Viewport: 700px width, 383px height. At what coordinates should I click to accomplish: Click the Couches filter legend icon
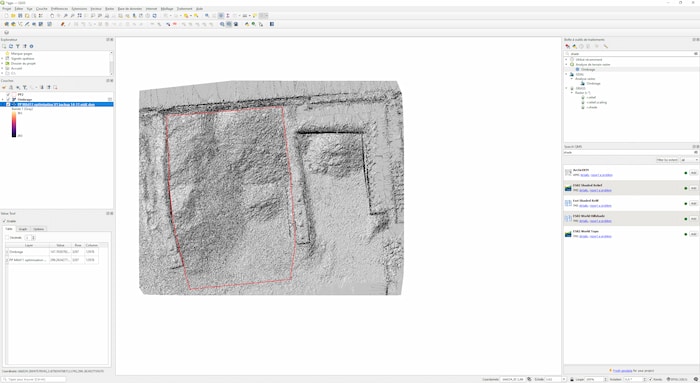click(25, 87)
